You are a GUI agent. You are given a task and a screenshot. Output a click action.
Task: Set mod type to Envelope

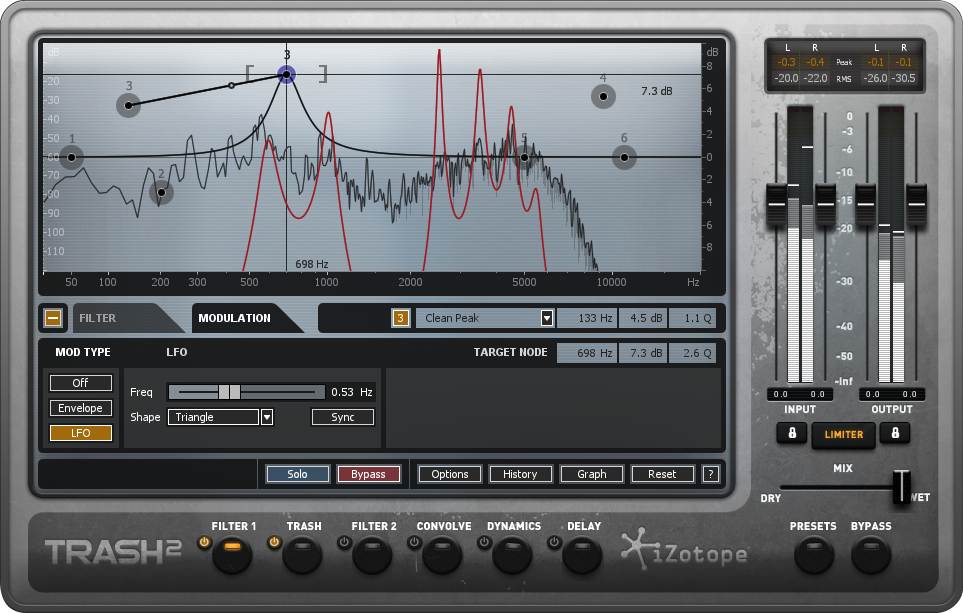[80, 408]
